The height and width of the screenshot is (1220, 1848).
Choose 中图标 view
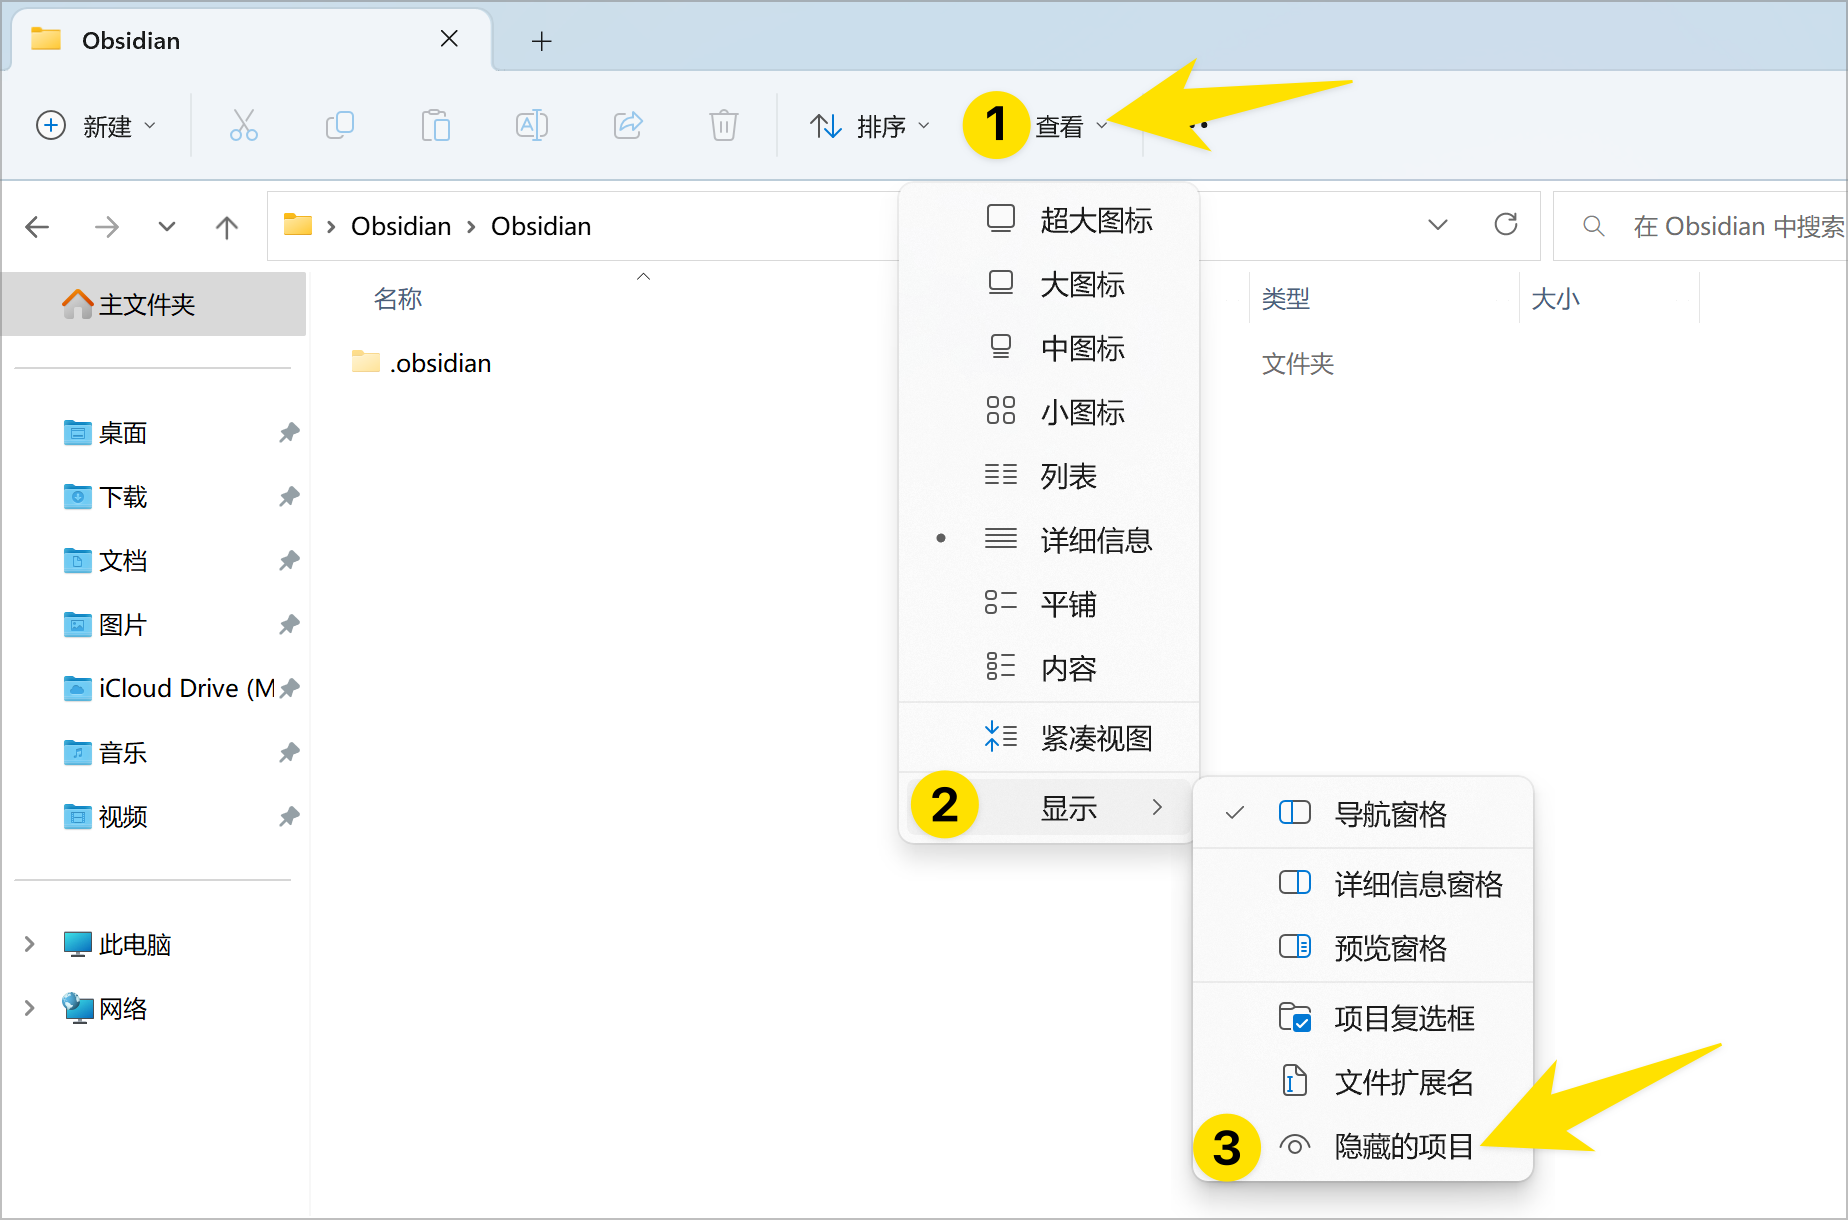[1049, 348]
